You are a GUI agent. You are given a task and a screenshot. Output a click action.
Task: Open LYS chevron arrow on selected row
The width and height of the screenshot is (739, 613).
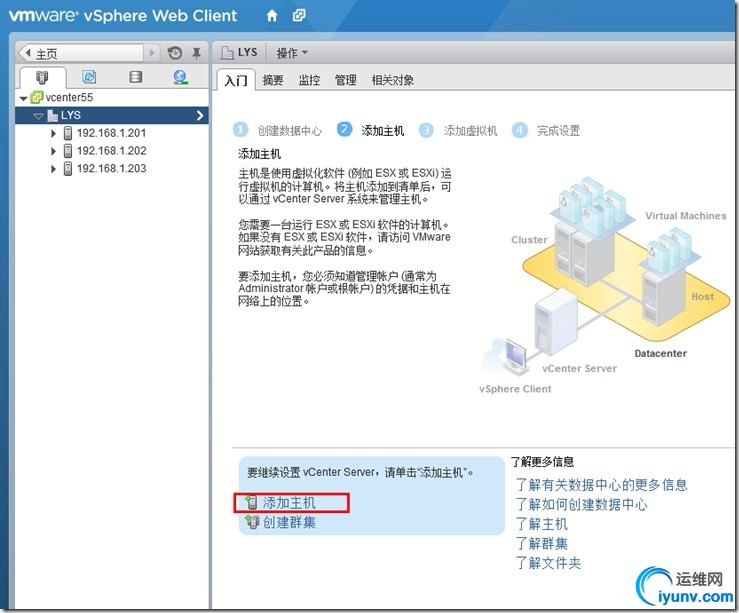200,115
